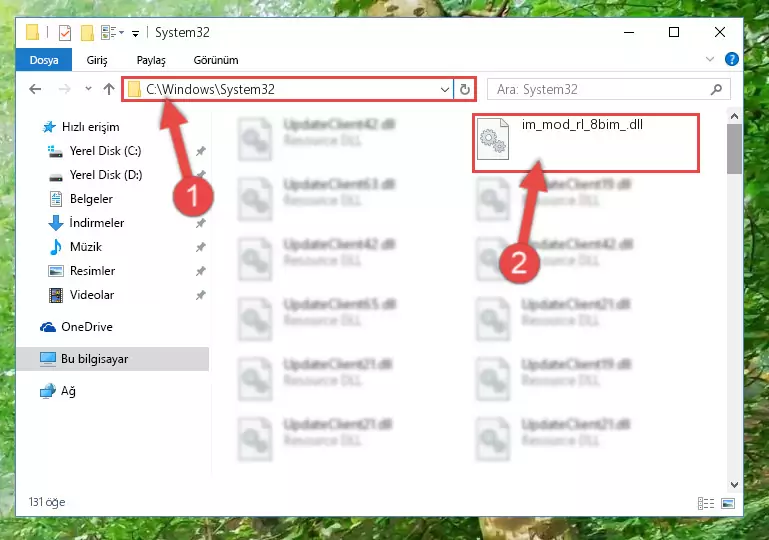Switch to large icons view in status bar
The height and width of the screenshot is (540, 769).
[x=728, y=503]
